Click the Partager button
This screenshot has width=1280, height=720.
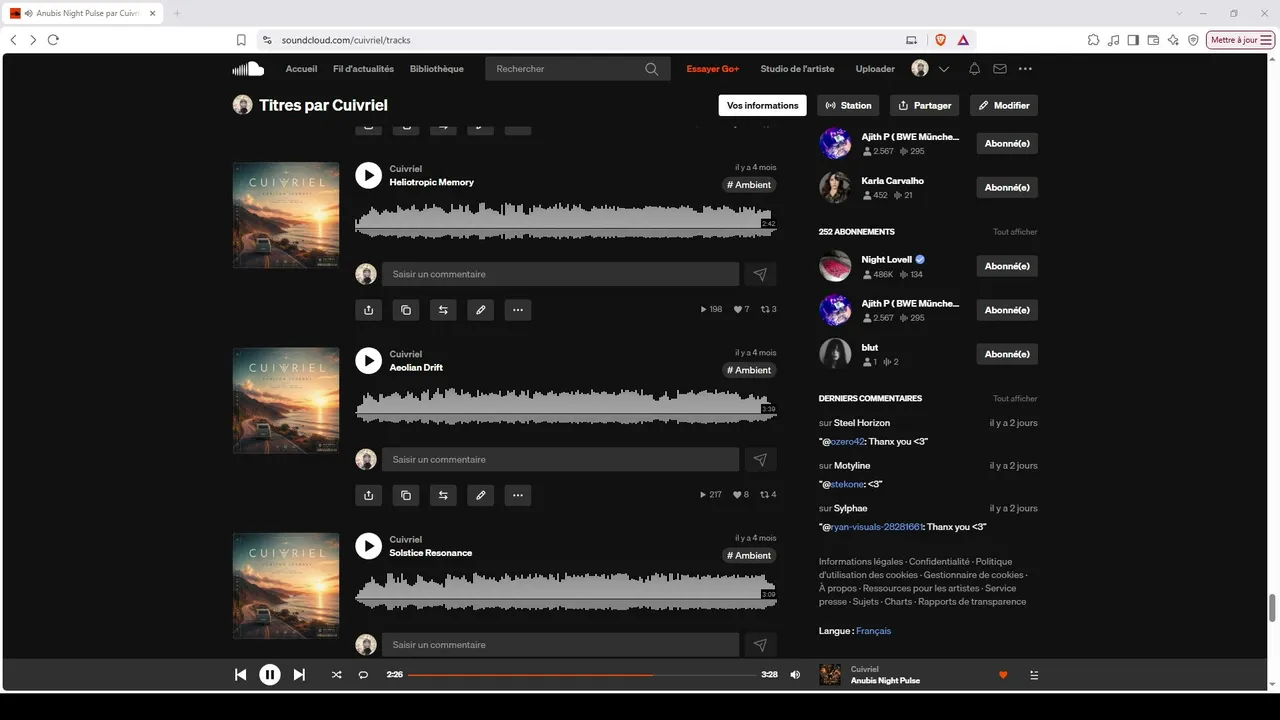click(925, 105)
